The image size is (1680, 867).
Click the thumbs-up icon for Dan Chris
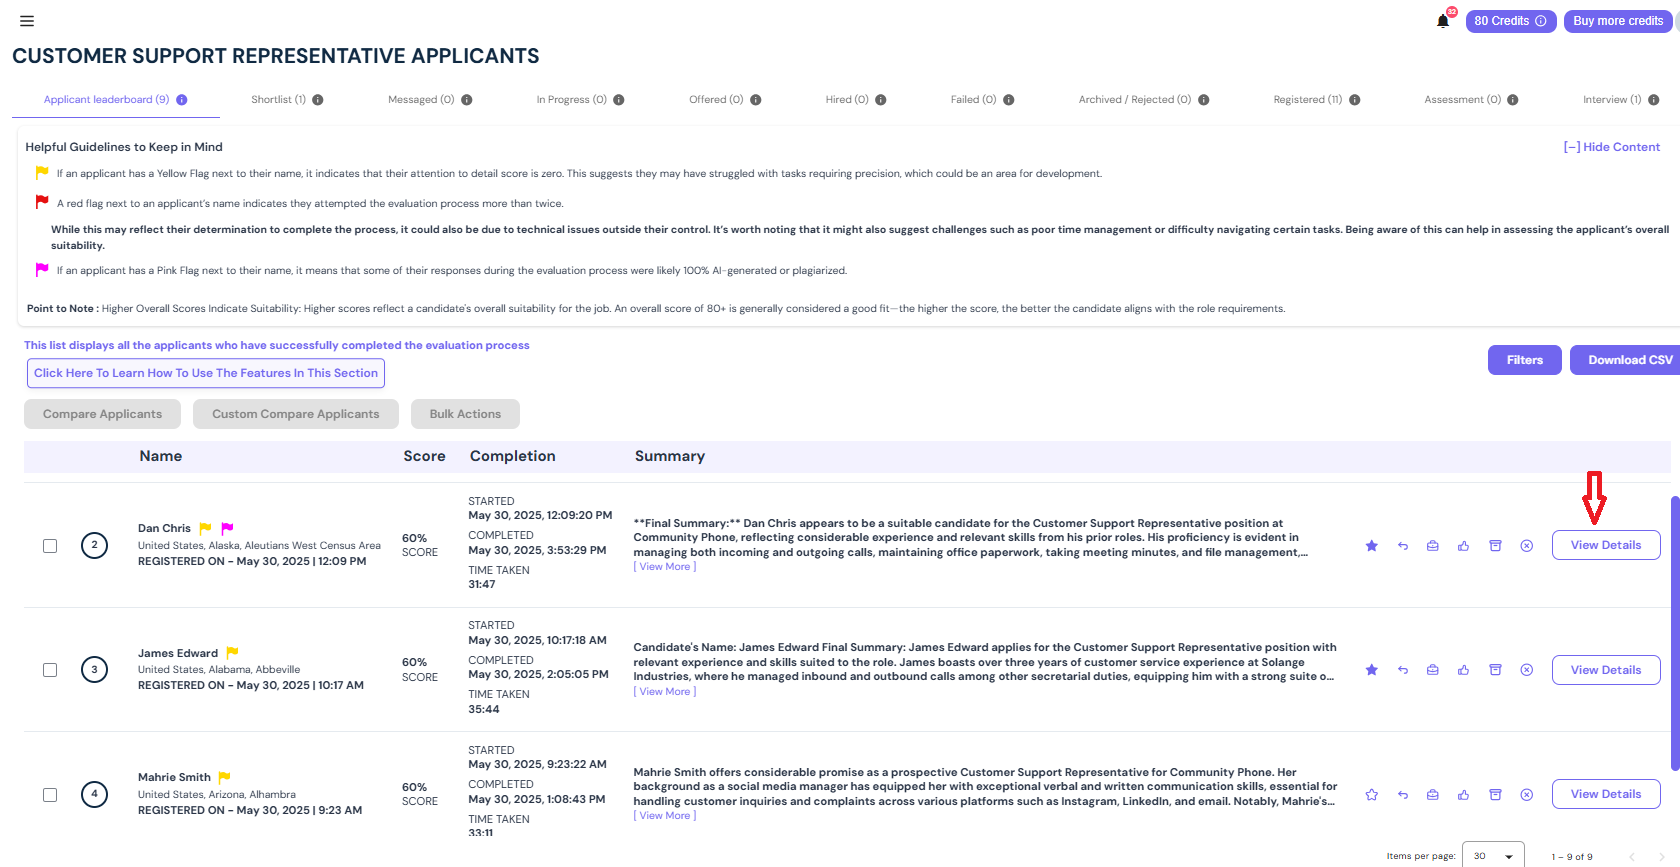click(x=1464, y=546)
